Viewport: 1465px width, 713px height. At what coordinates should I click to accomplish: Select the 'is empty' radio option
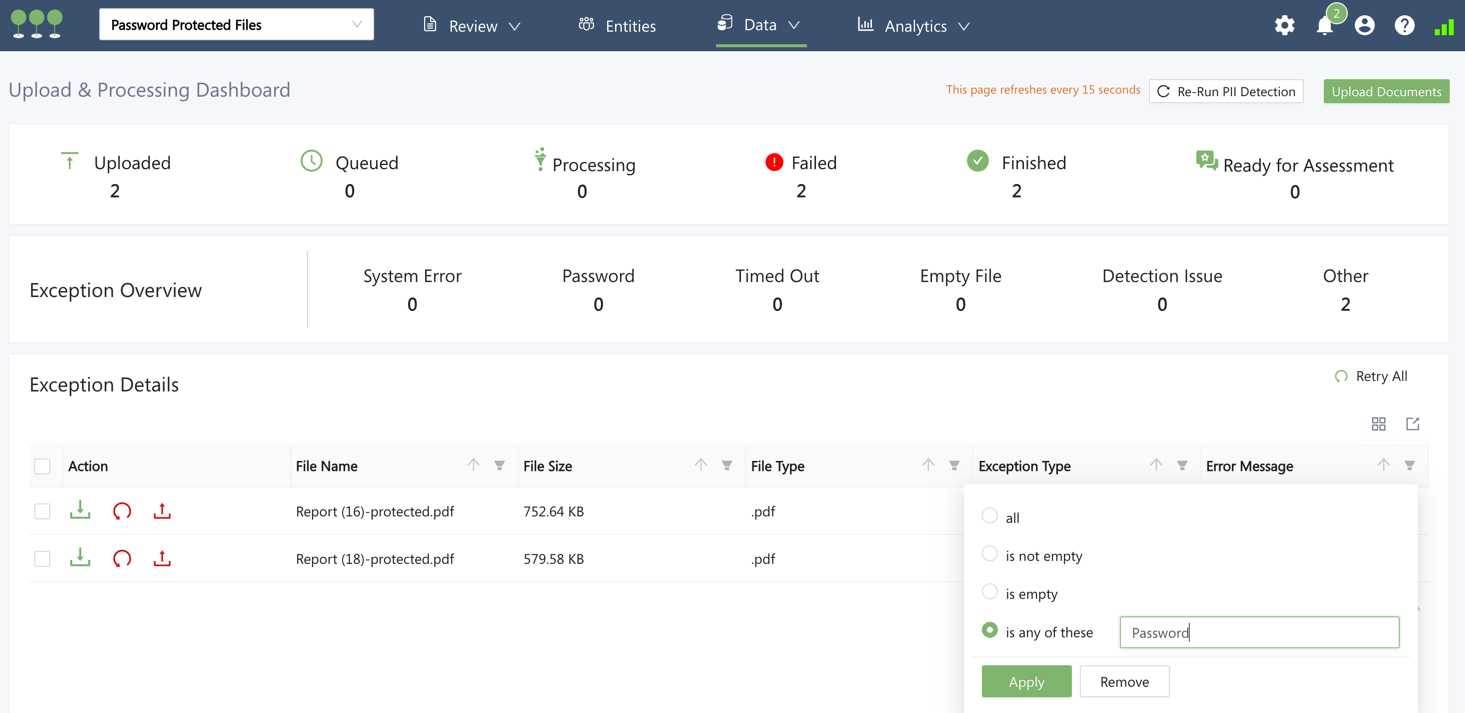coord(990,593)
